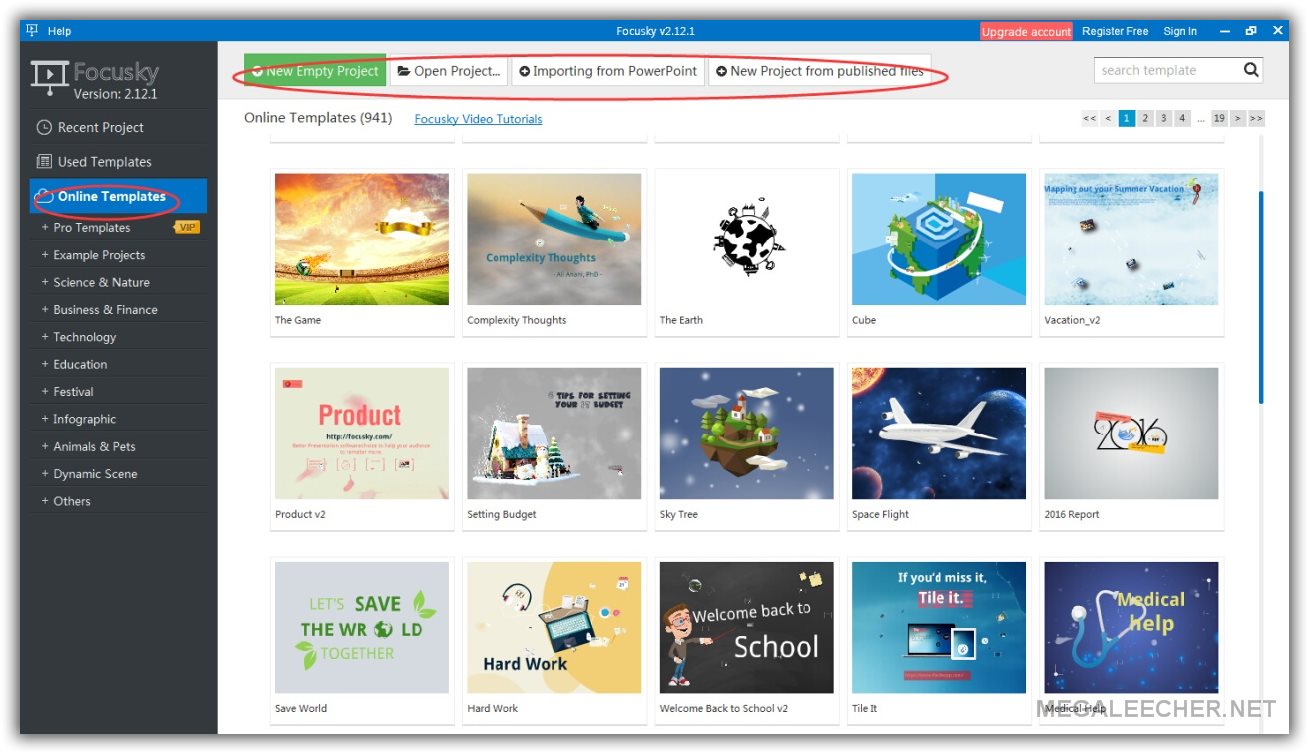Click Importing from PowerPoint
This screenshot has width=1309, height=754.
608,71
